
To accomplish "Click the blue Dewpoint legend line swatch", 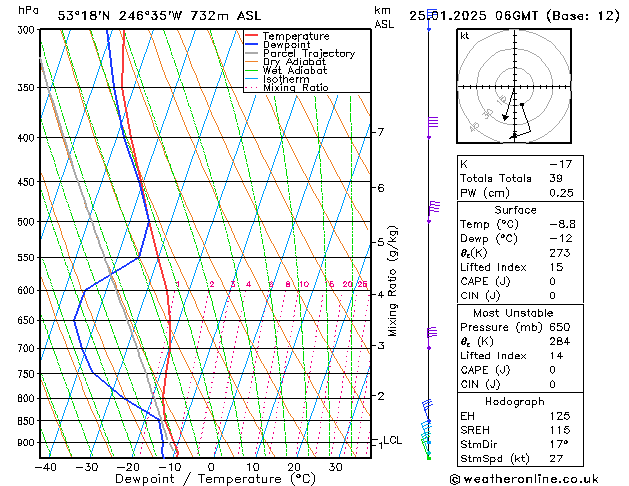I will tap(252, 44).
